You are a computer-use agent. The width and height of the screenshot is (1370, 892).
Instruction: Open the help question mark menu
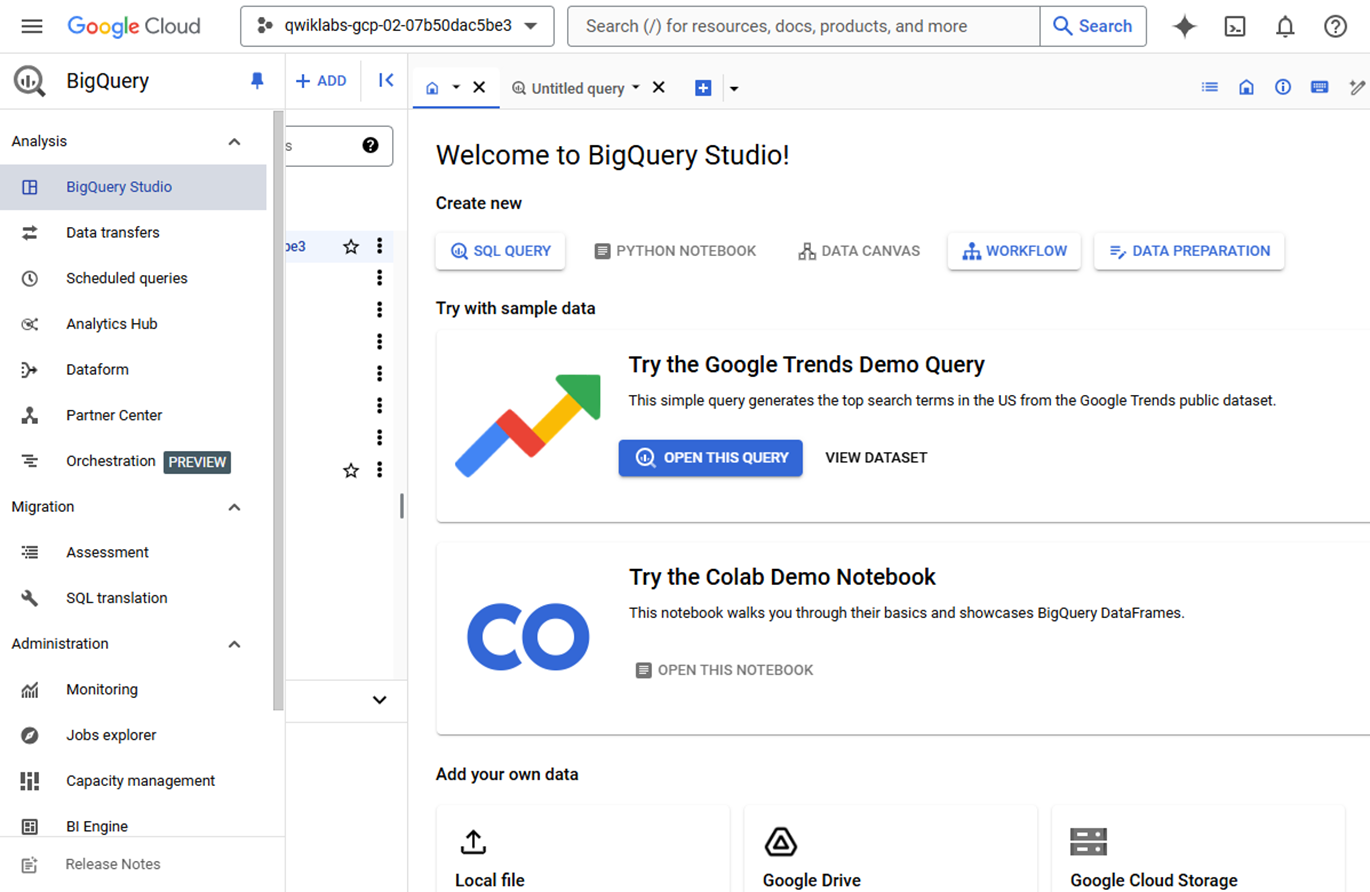point(1335,27)
